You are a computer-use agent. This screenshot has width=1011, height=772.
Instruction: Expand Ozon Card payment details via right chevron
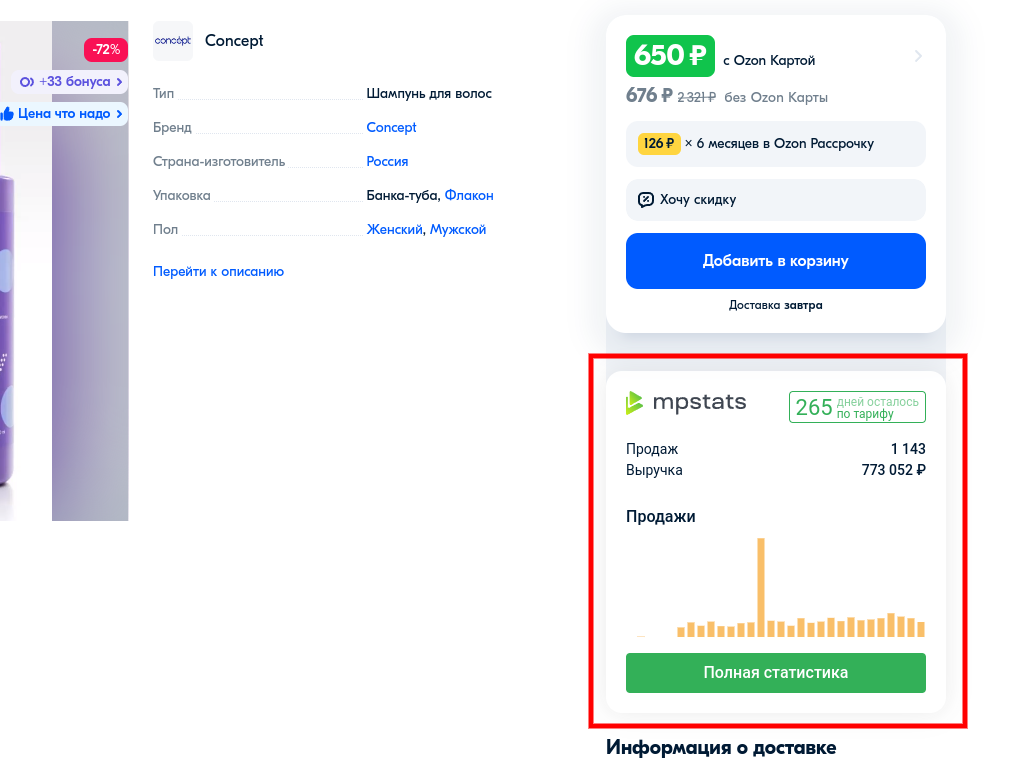pyautogui.click(x=917, y=56)
